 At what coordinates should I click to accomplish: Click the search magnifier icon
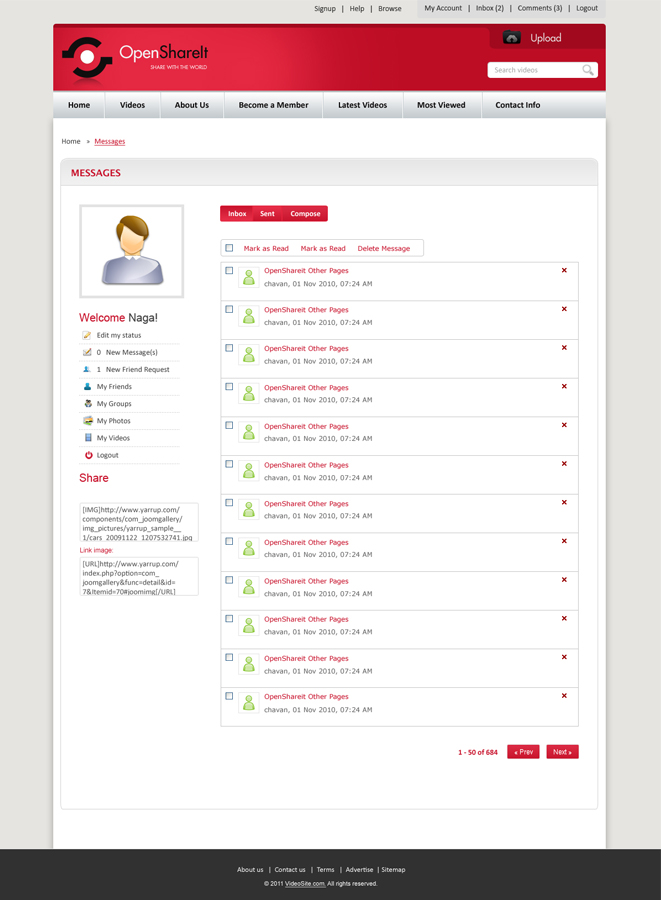(588, 70)
